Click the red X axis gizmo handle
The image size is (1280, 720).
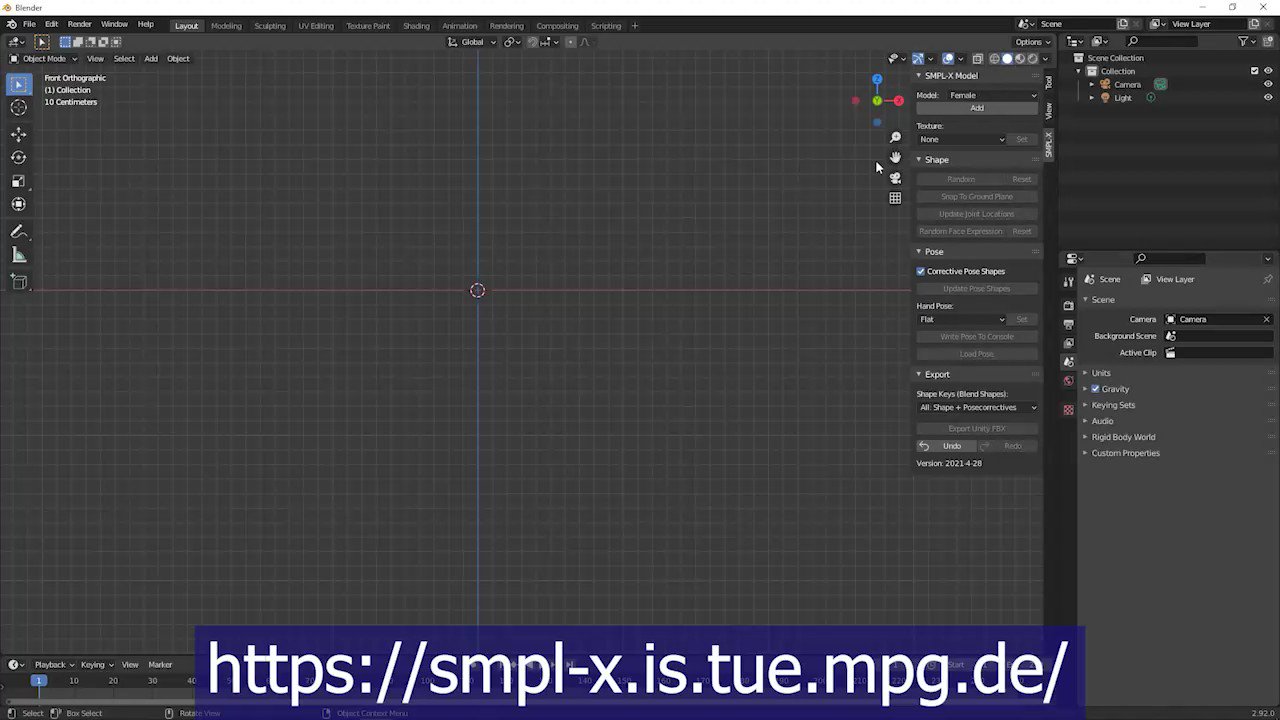pos(898,100)
